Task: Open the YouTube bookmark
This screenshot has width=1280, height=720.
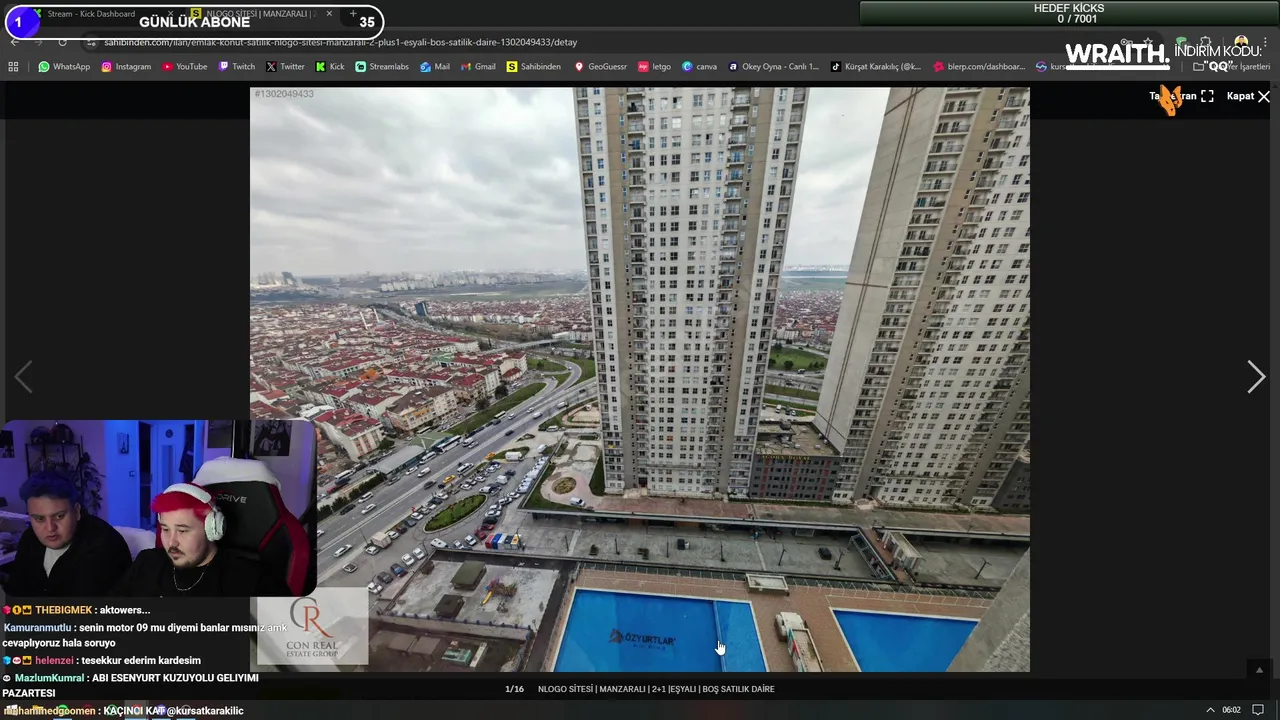Action: point(184,67)
